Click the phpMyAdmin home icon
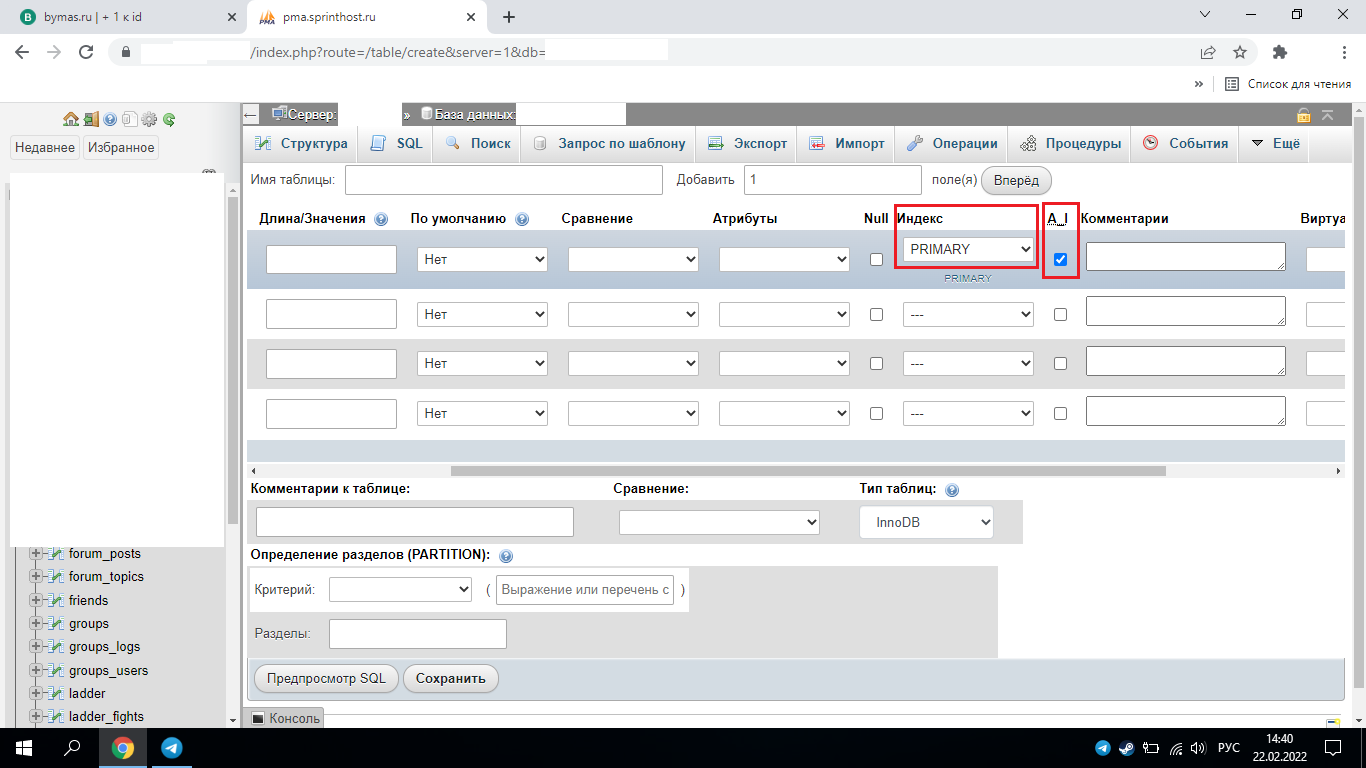 [71, 119]
